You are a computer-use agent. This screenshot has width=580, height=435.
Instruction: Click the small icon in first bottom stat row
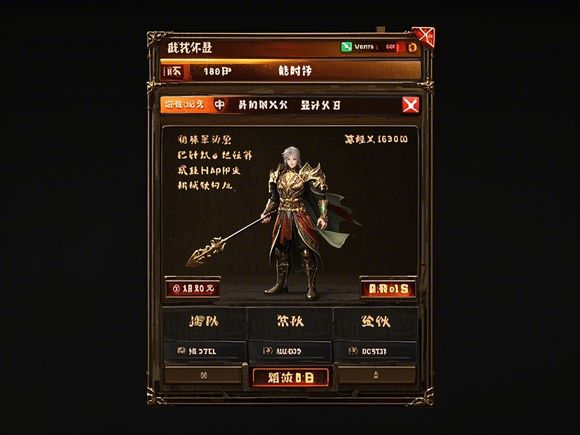pyautogui.click(x=181, y=350)
